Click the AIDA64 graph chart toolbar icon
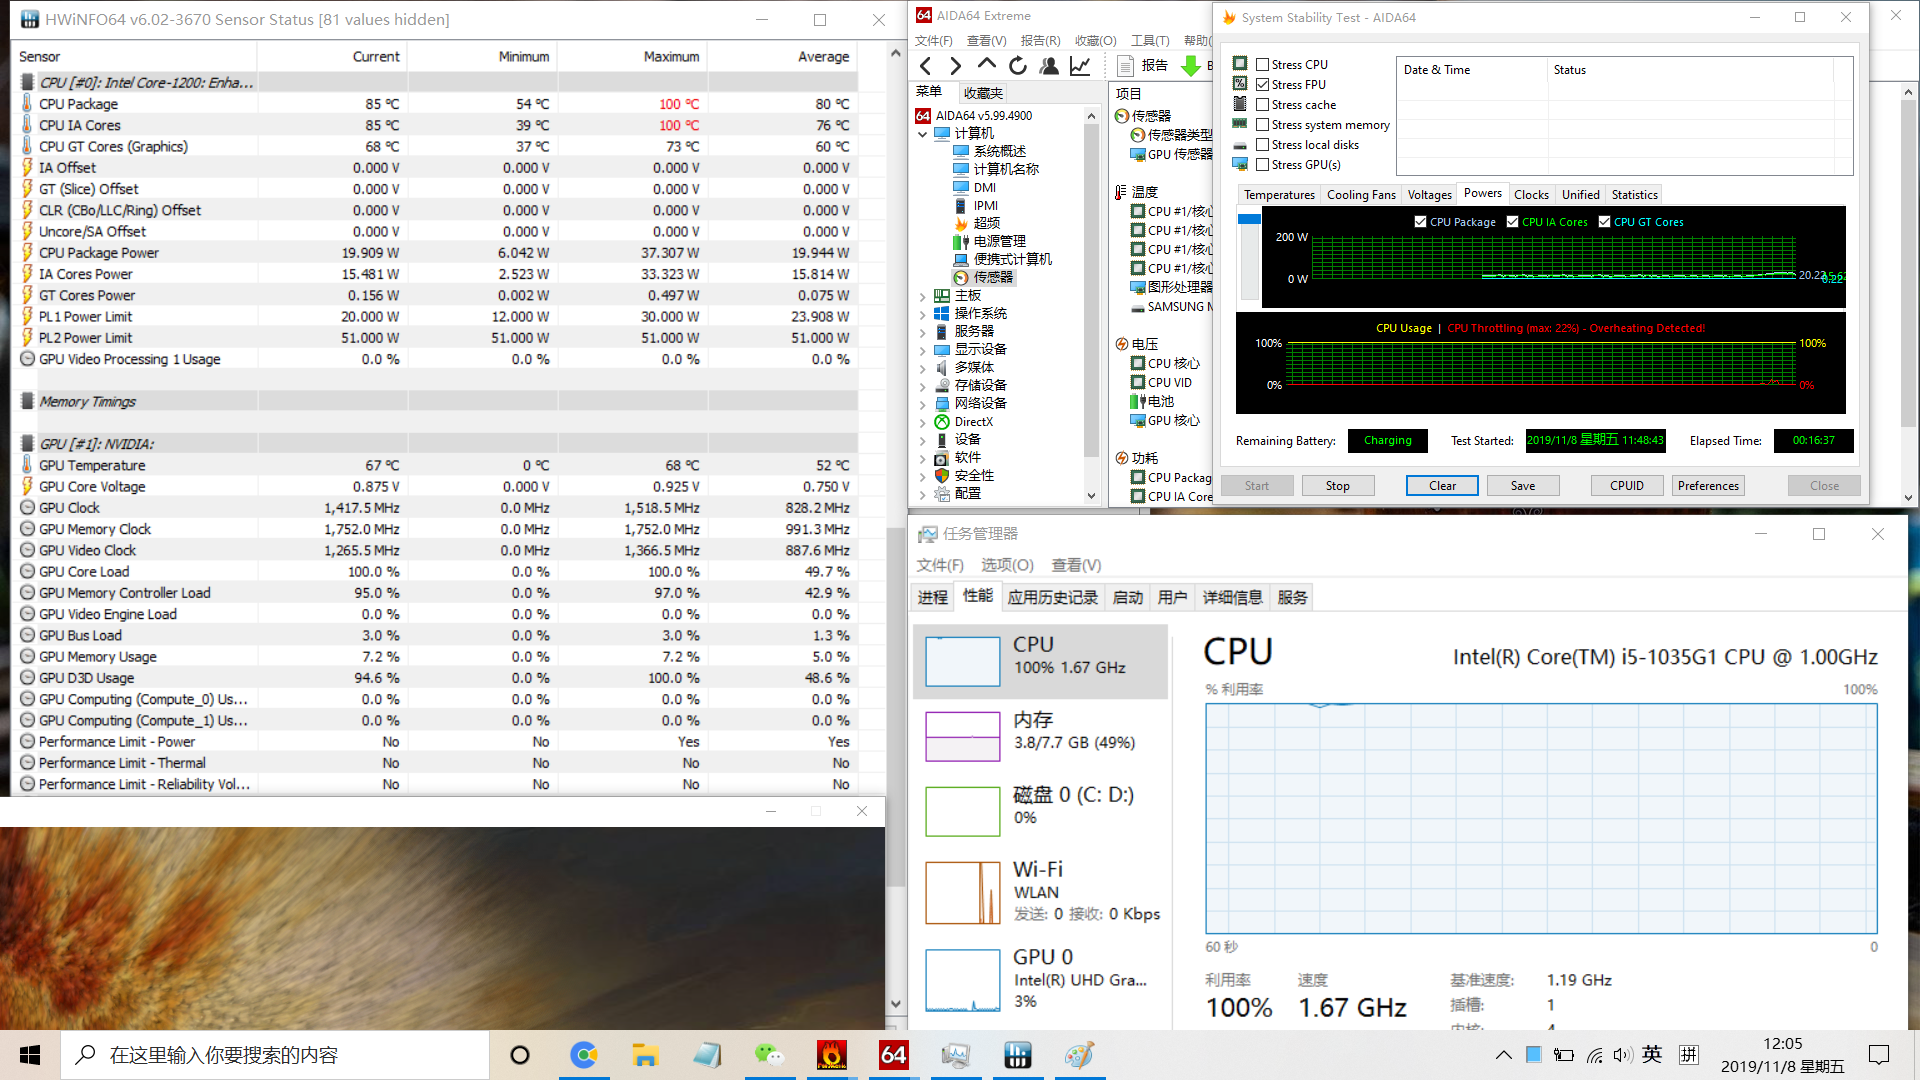The height and width of the screenshot is (1080, 1920). click(1080, 66)
